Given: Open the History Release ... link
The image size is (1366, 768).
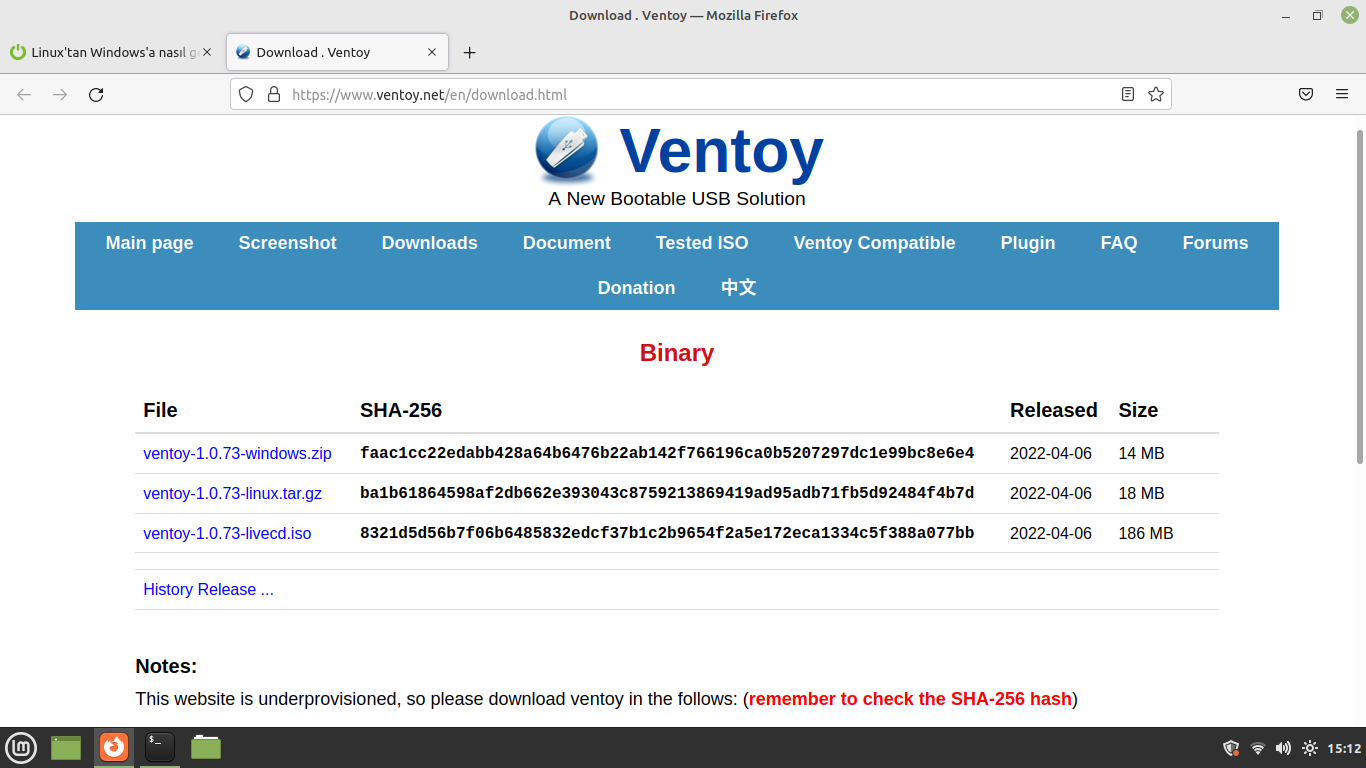Looking at the screenshot, I should point(208,589).
